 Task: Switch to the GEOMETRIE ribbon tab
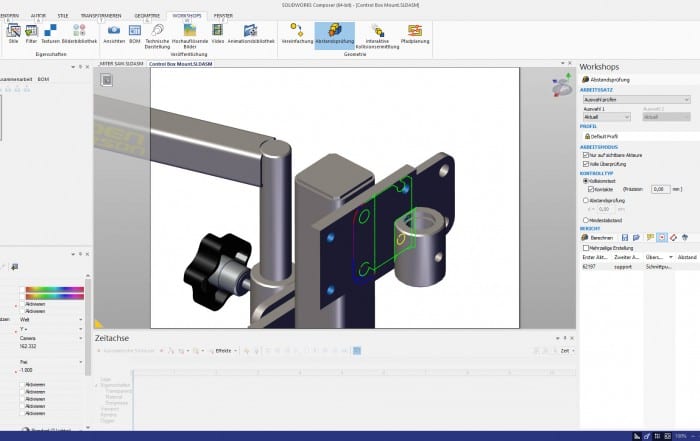point(147,16)
